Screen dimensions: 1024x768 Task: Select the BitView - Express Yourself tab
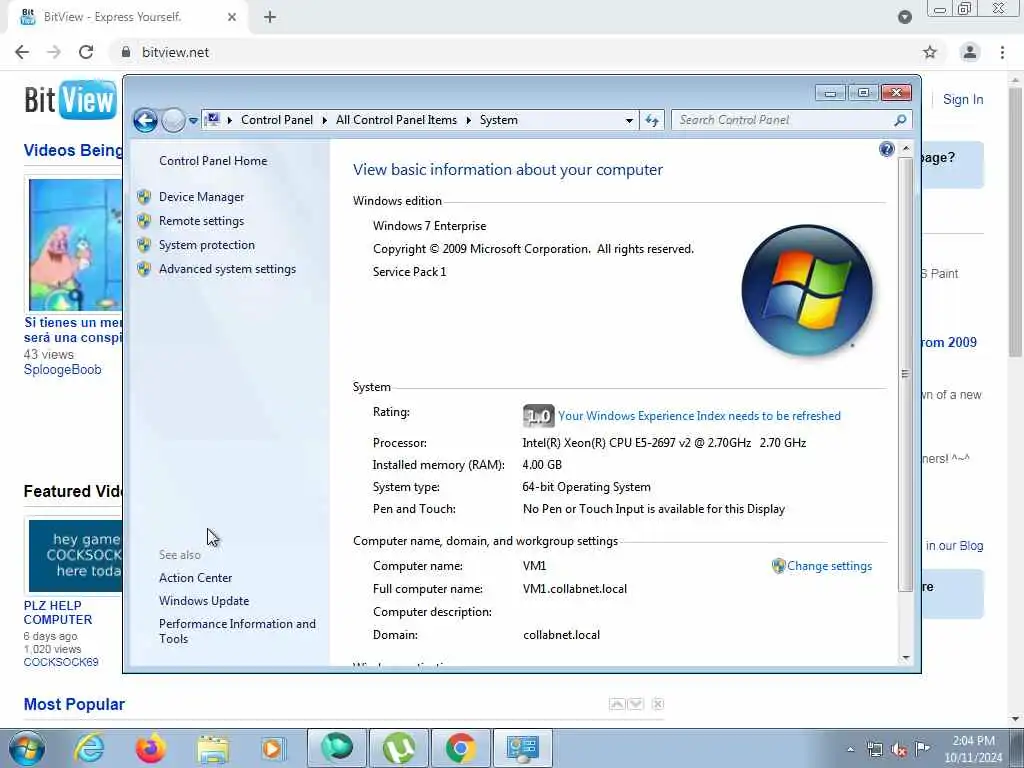point(128,18)
